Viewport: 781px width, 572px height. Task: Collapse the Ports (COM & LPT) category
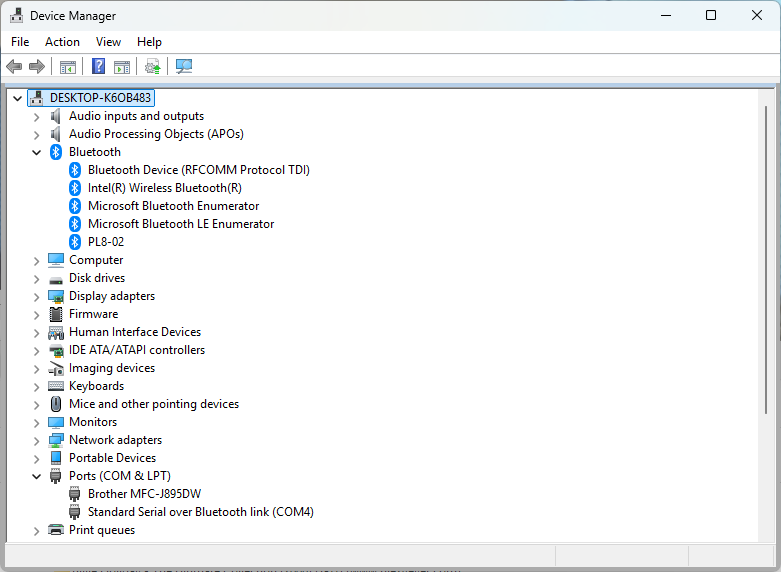click(x=37, y=476)
